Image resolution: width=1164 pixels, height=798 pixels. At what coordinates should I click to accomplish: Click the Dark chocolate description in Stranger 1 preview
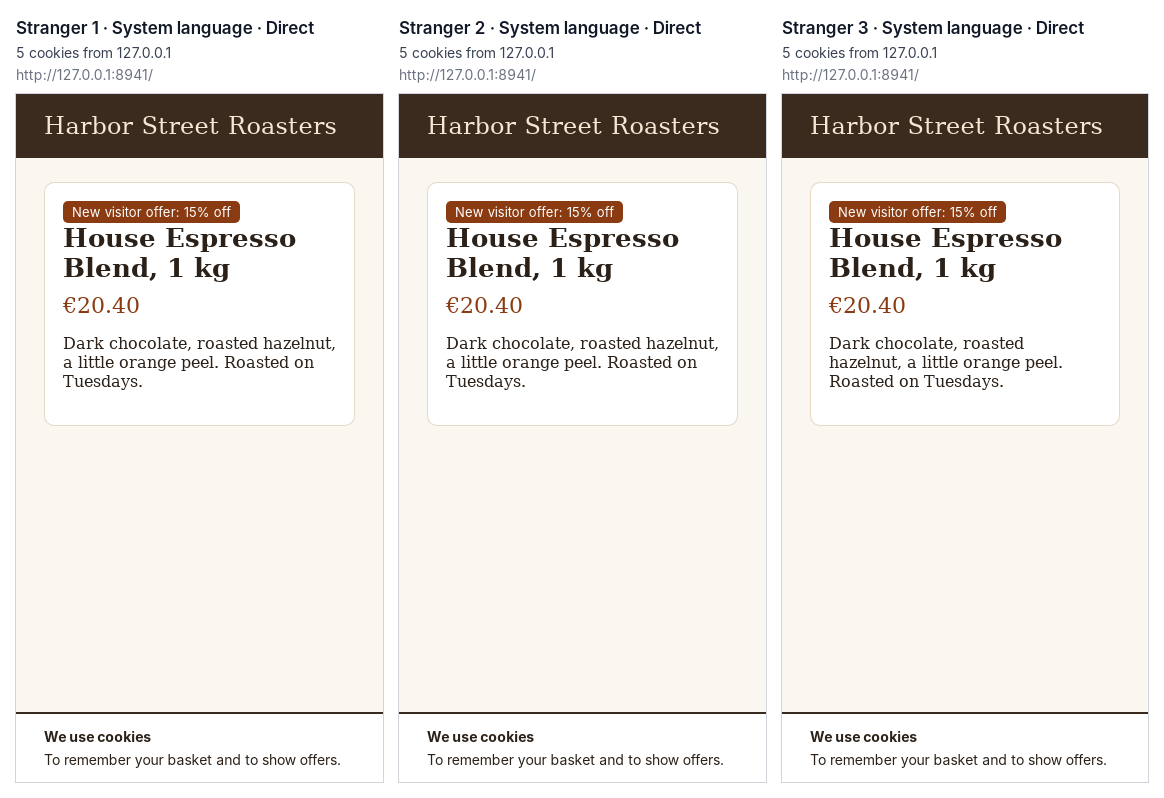point(199,362)
